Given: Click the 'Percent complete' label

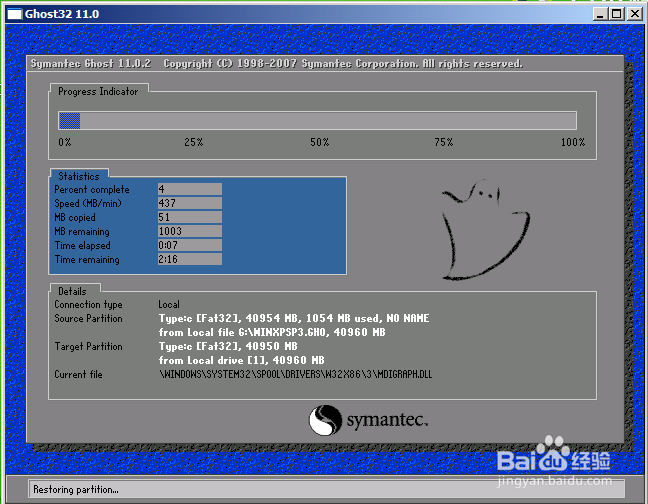Looking at the screenshot, I should pyautogui.click(x=92, y=190).
